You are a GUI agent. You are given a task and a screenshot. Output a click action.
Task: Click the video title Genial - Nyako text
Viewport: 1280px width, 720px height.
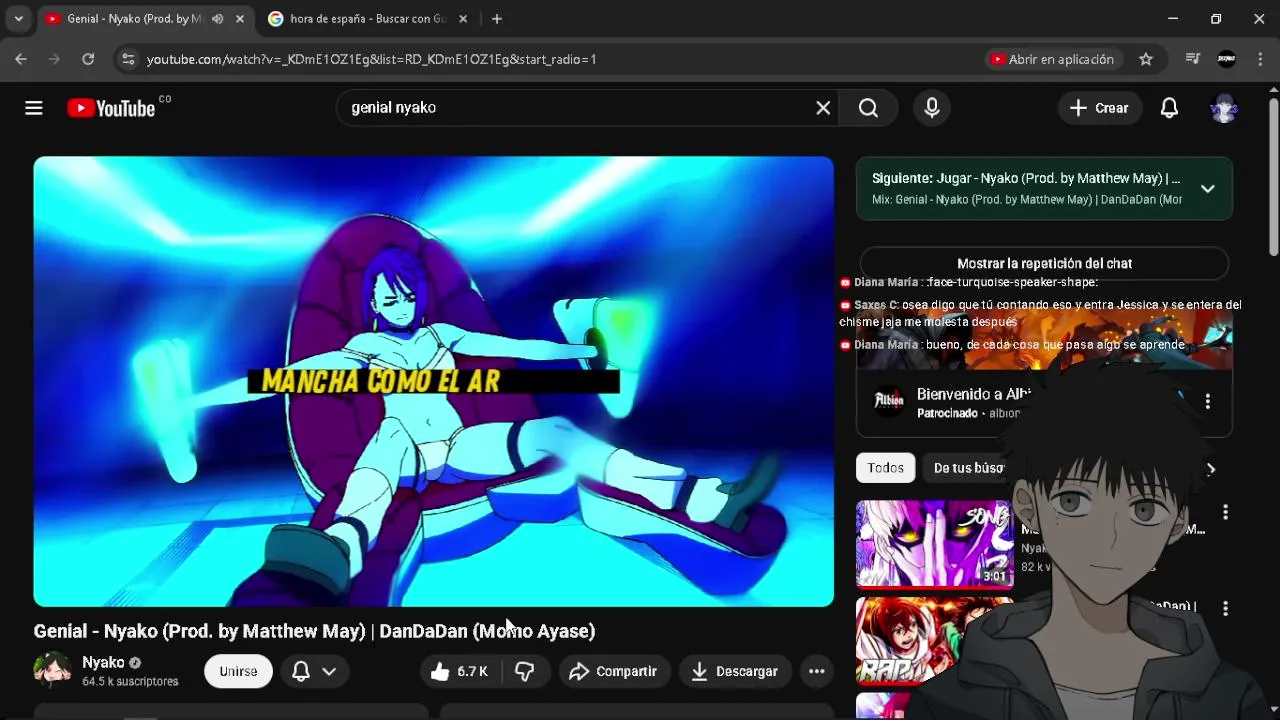(314, 631)
